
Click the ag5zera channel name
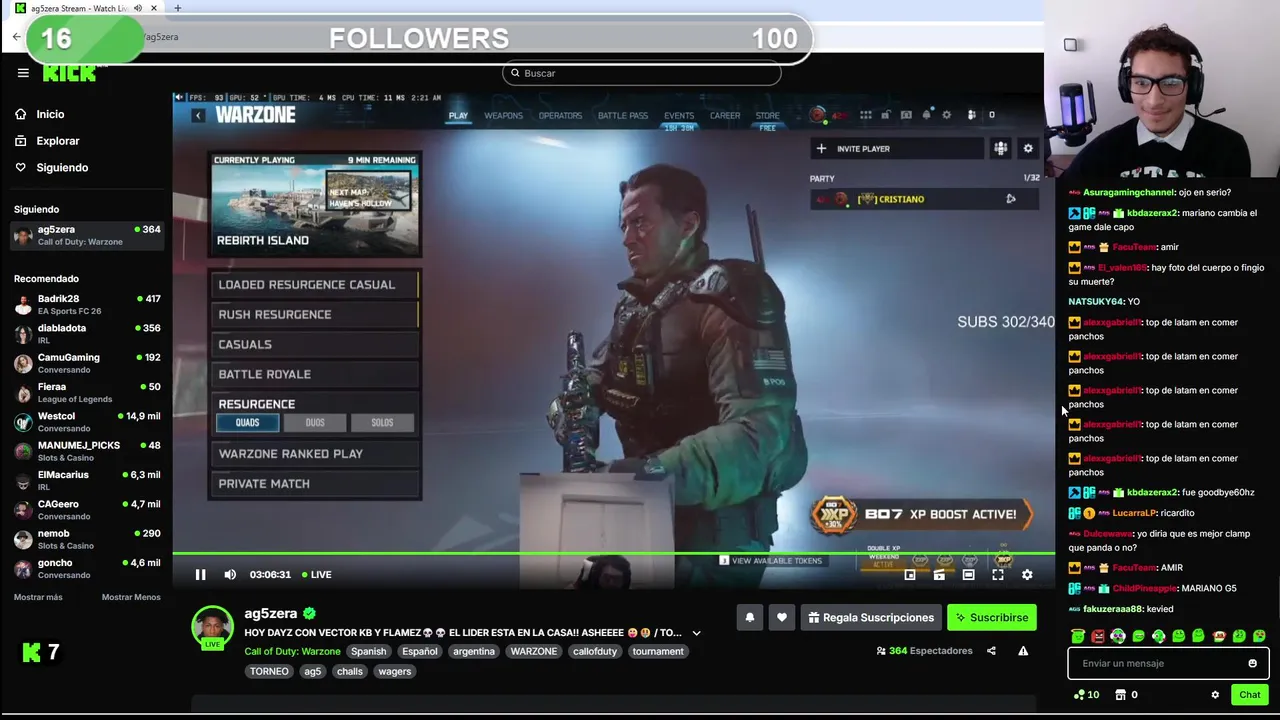271,613
